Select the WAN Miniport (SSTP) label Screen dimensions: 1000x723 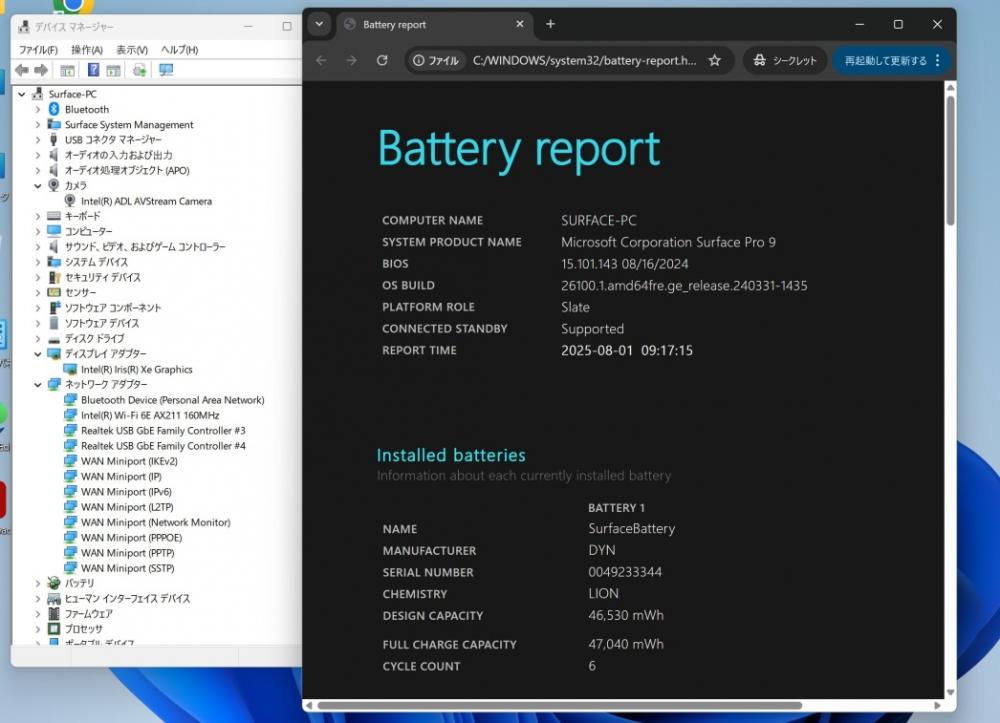pyautogui.click(x=128, y=568)
